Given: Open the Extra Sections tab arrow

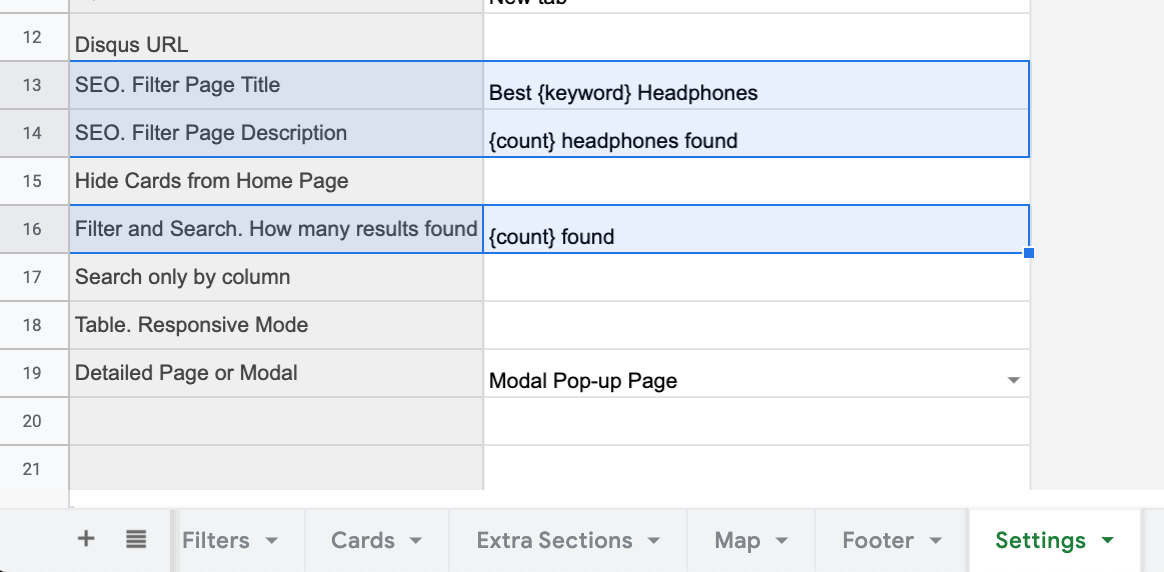Looking at the screenshot, I should pyautogui.click(x=654, y=541).
